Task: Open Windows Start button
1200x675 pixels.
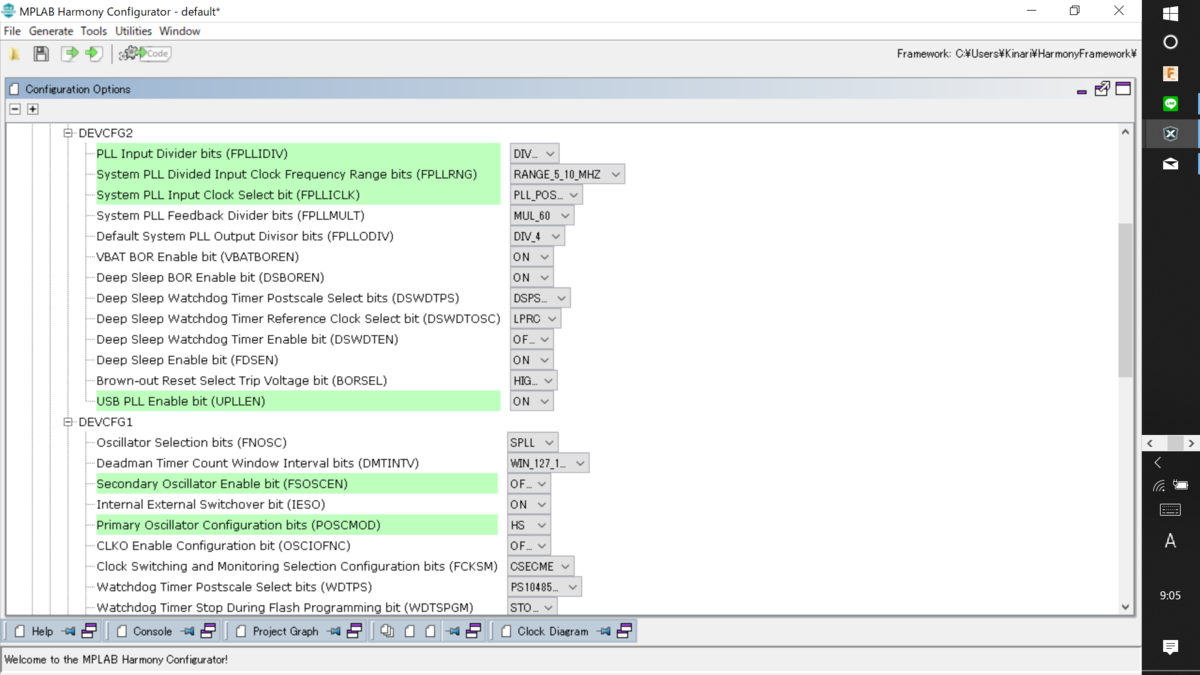Action: coord(1171,13)
